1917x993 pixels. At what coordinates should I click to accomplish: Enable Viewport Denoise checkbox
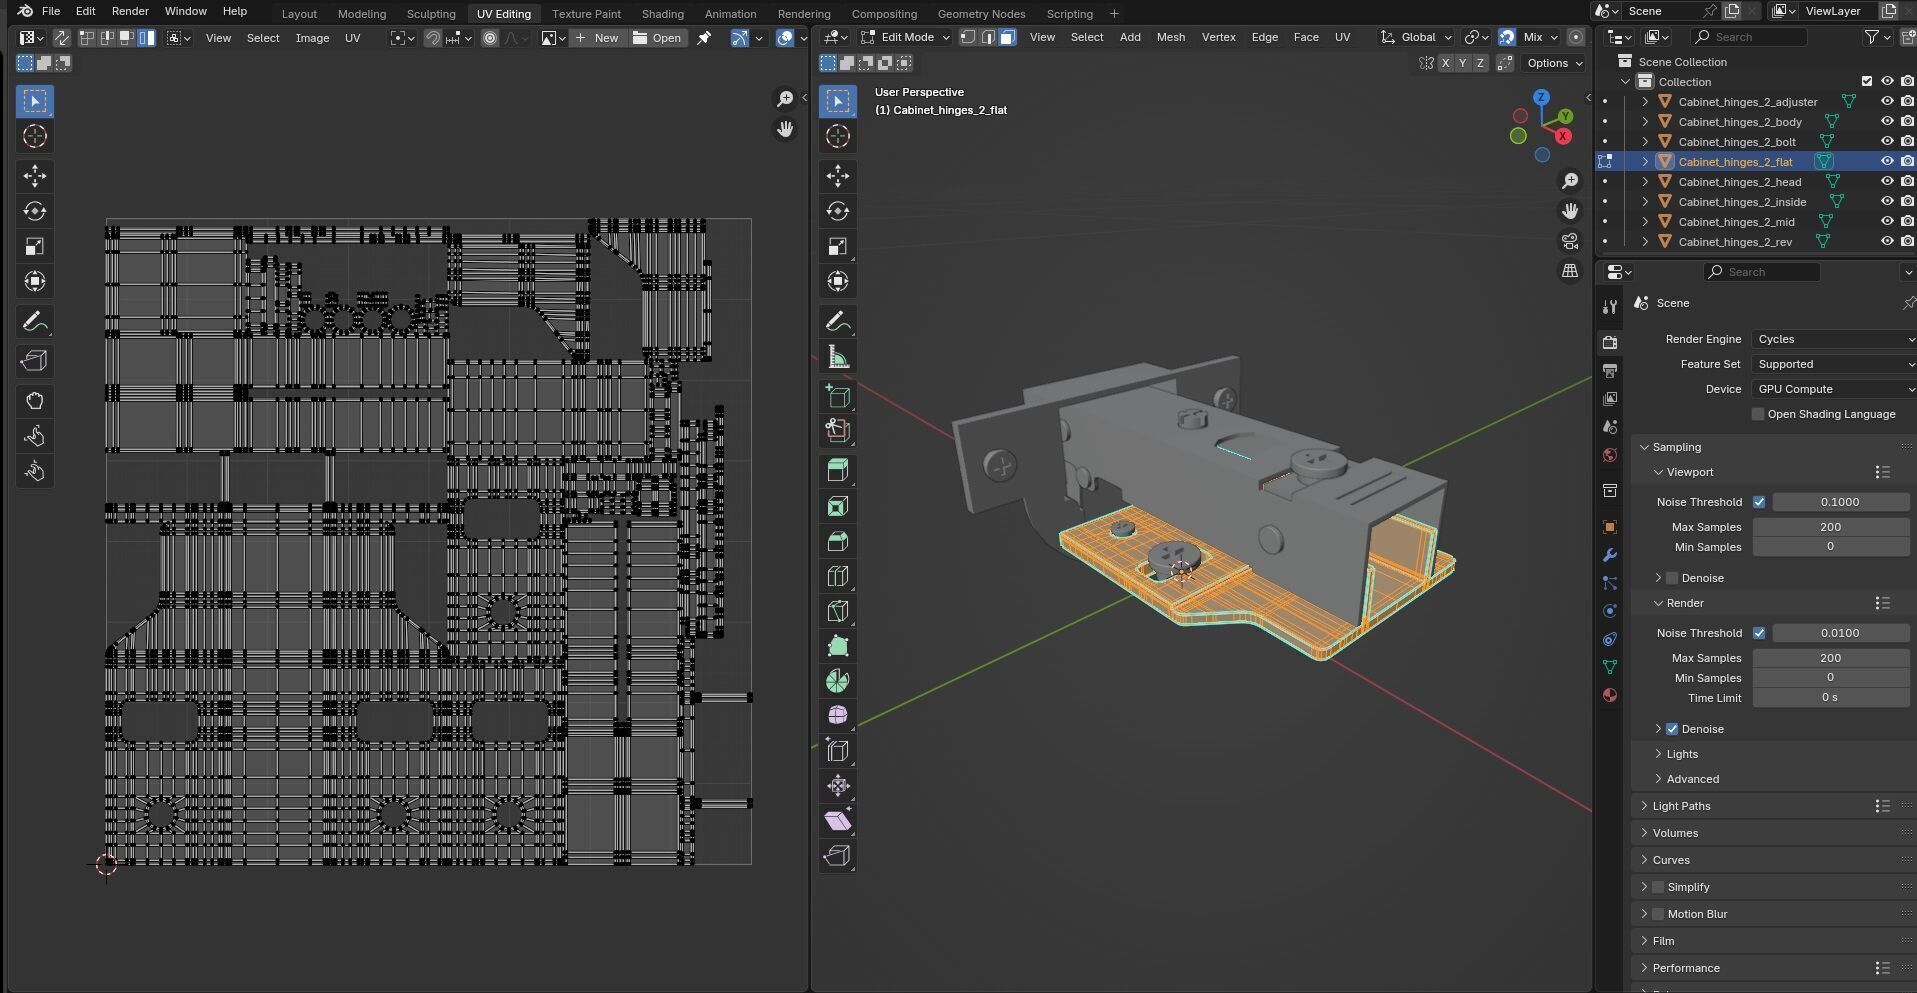coord(1672,578)
